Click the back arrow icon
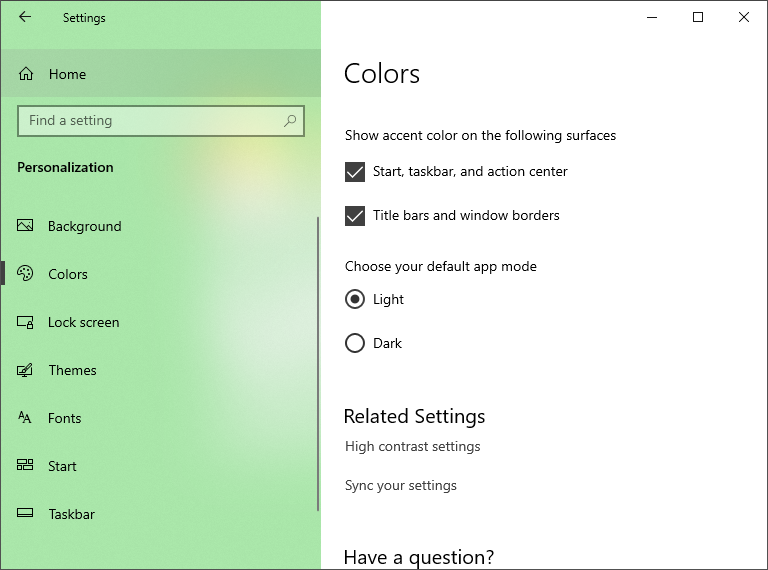768x570 pixels. 25,17
